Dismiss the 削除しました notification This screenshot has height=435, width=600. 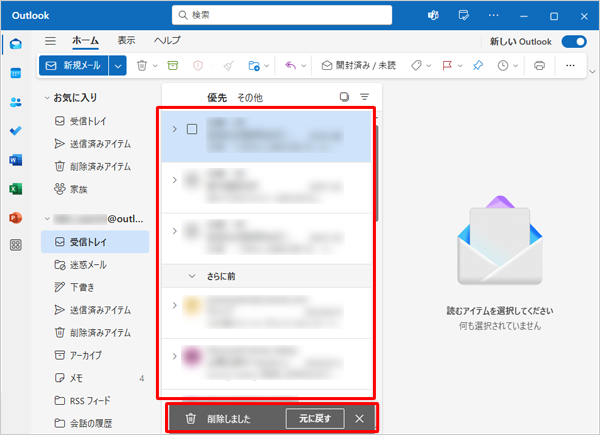click(359, 419)
